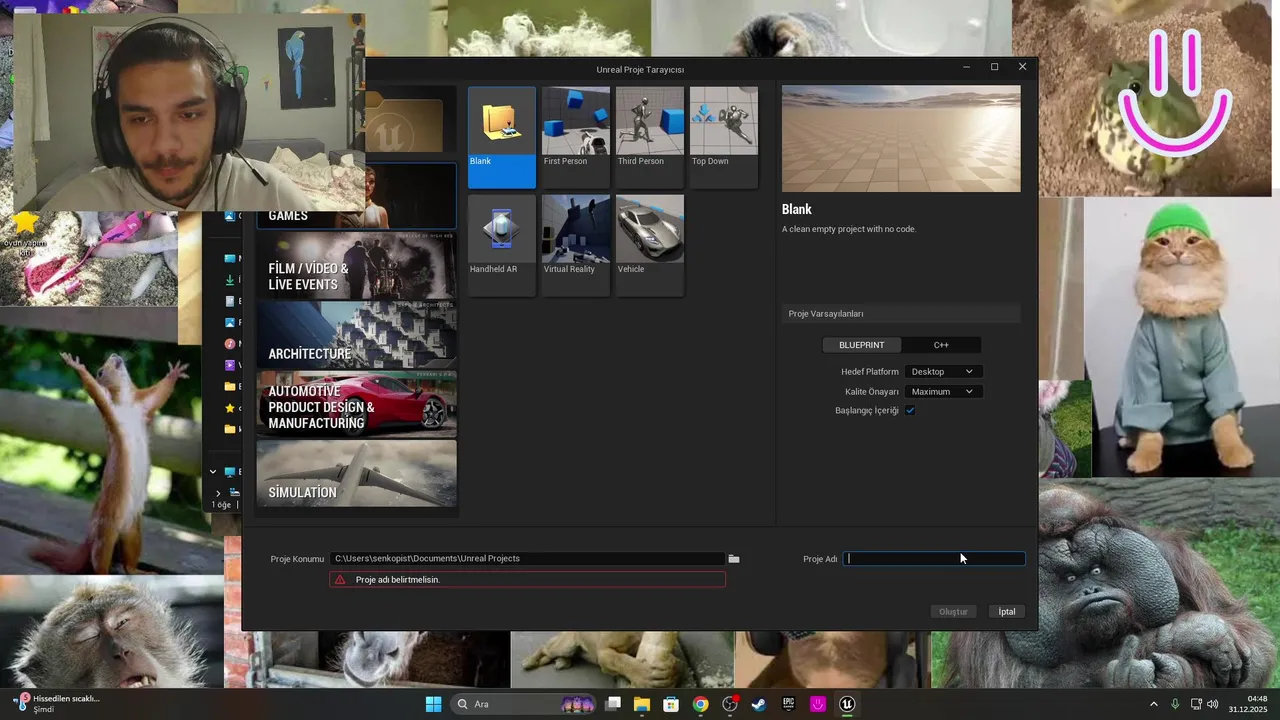Open Steam from the taskbar

759,704
